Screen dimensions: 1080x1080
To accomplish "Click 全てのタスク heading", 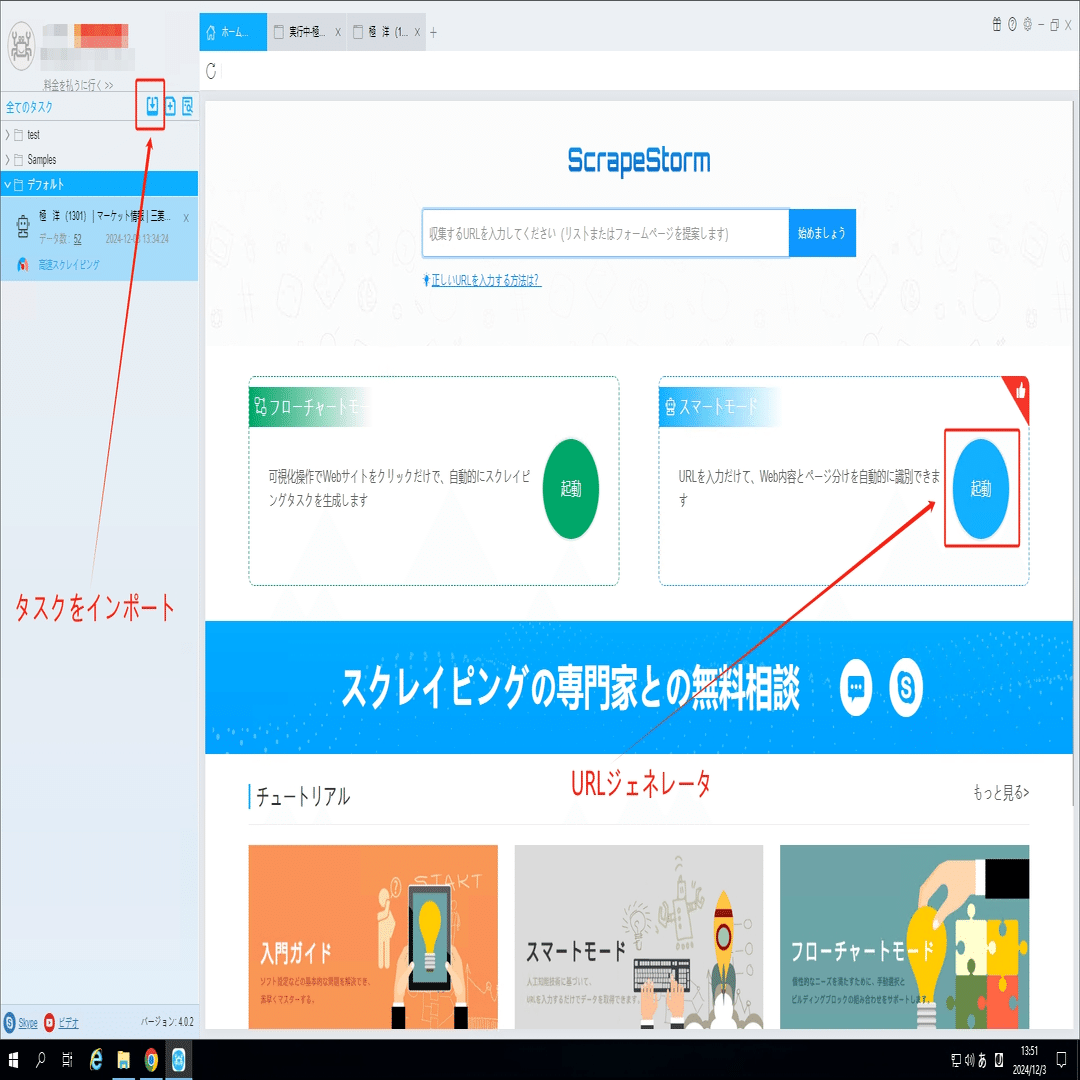I will (29, 107).
